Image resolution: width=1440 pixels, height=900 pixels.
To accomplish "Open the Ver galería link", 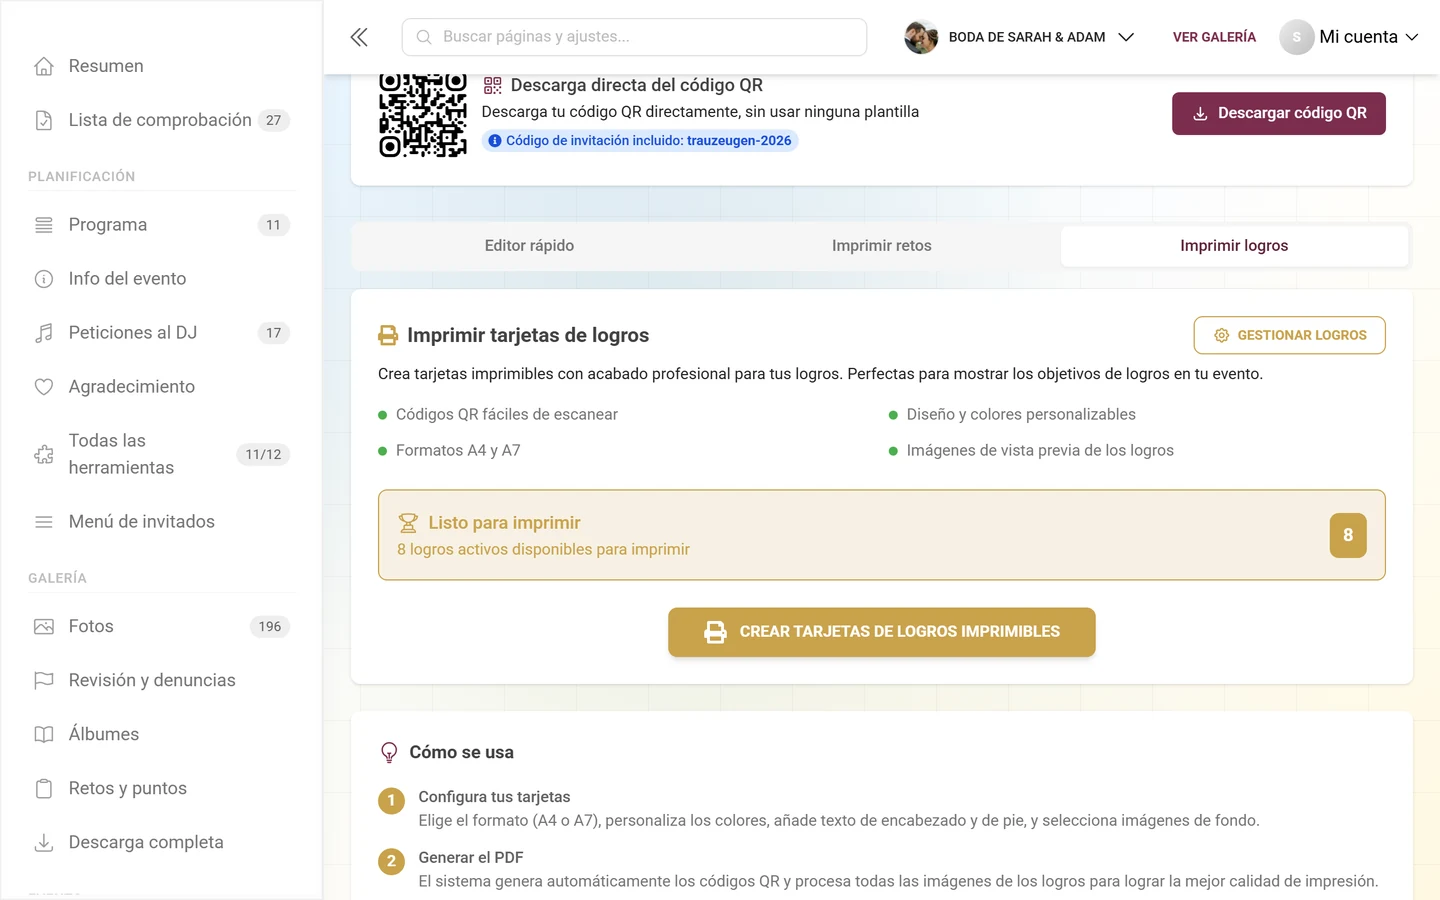I will (1214, 37).
